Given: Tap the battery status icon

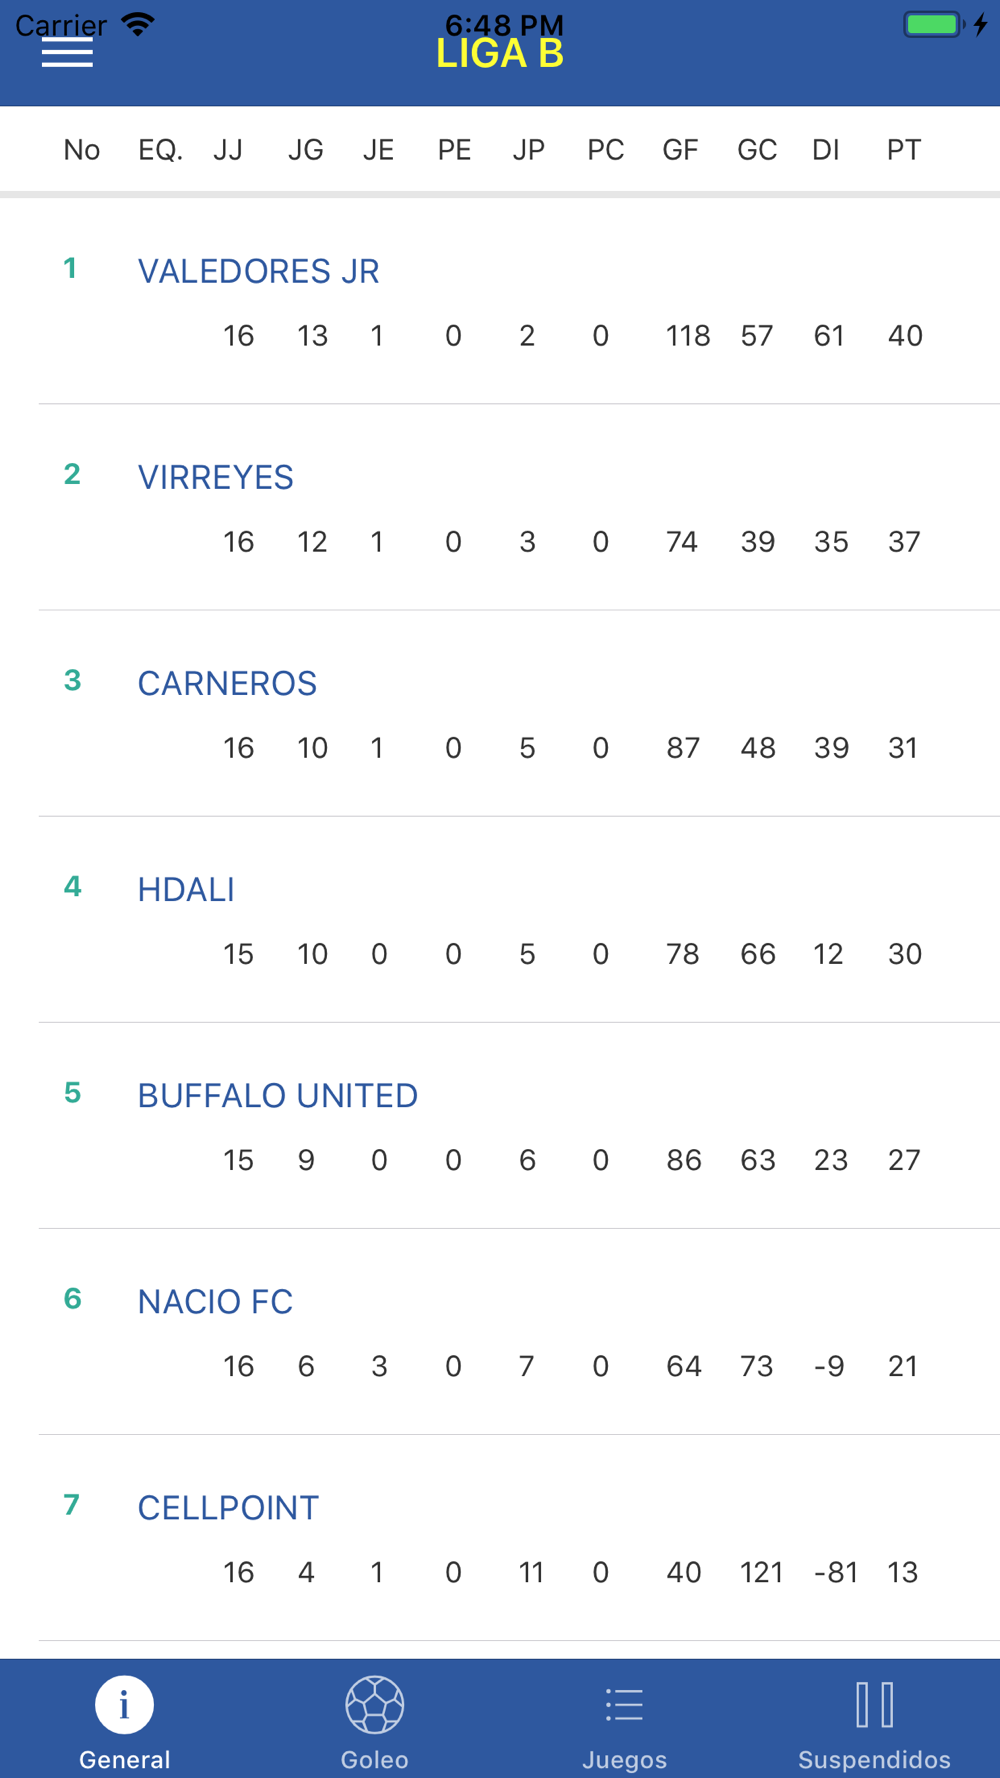Looking at the screenshot, I should [x=934, y=24].
